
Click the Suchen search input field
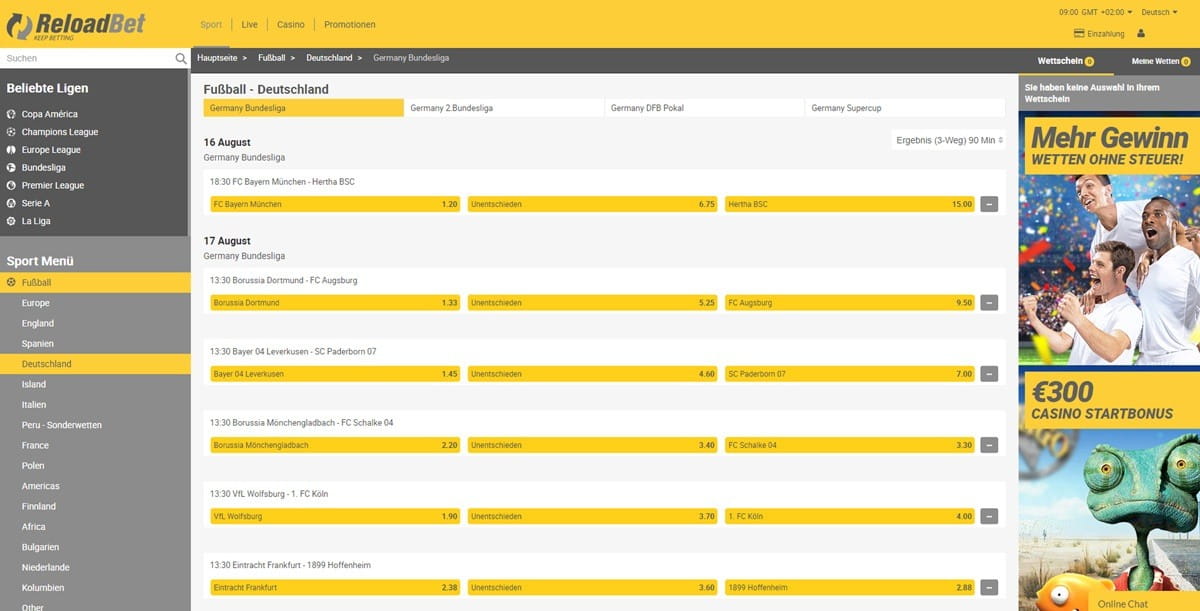pyautogui.click(x=87, y=59)
